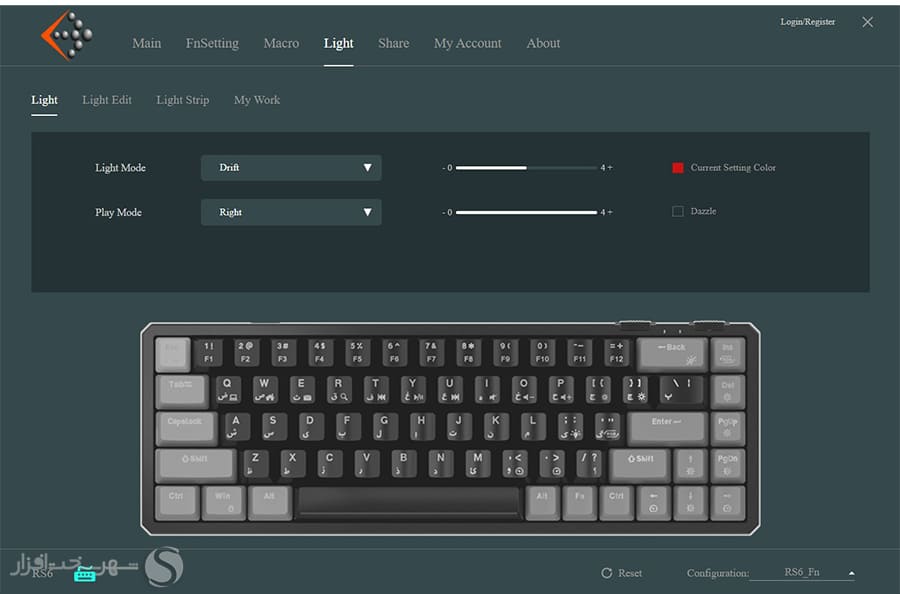Select the Back key on keyboard image
Viewport: 900px width, 594px height.
point(671,352)
